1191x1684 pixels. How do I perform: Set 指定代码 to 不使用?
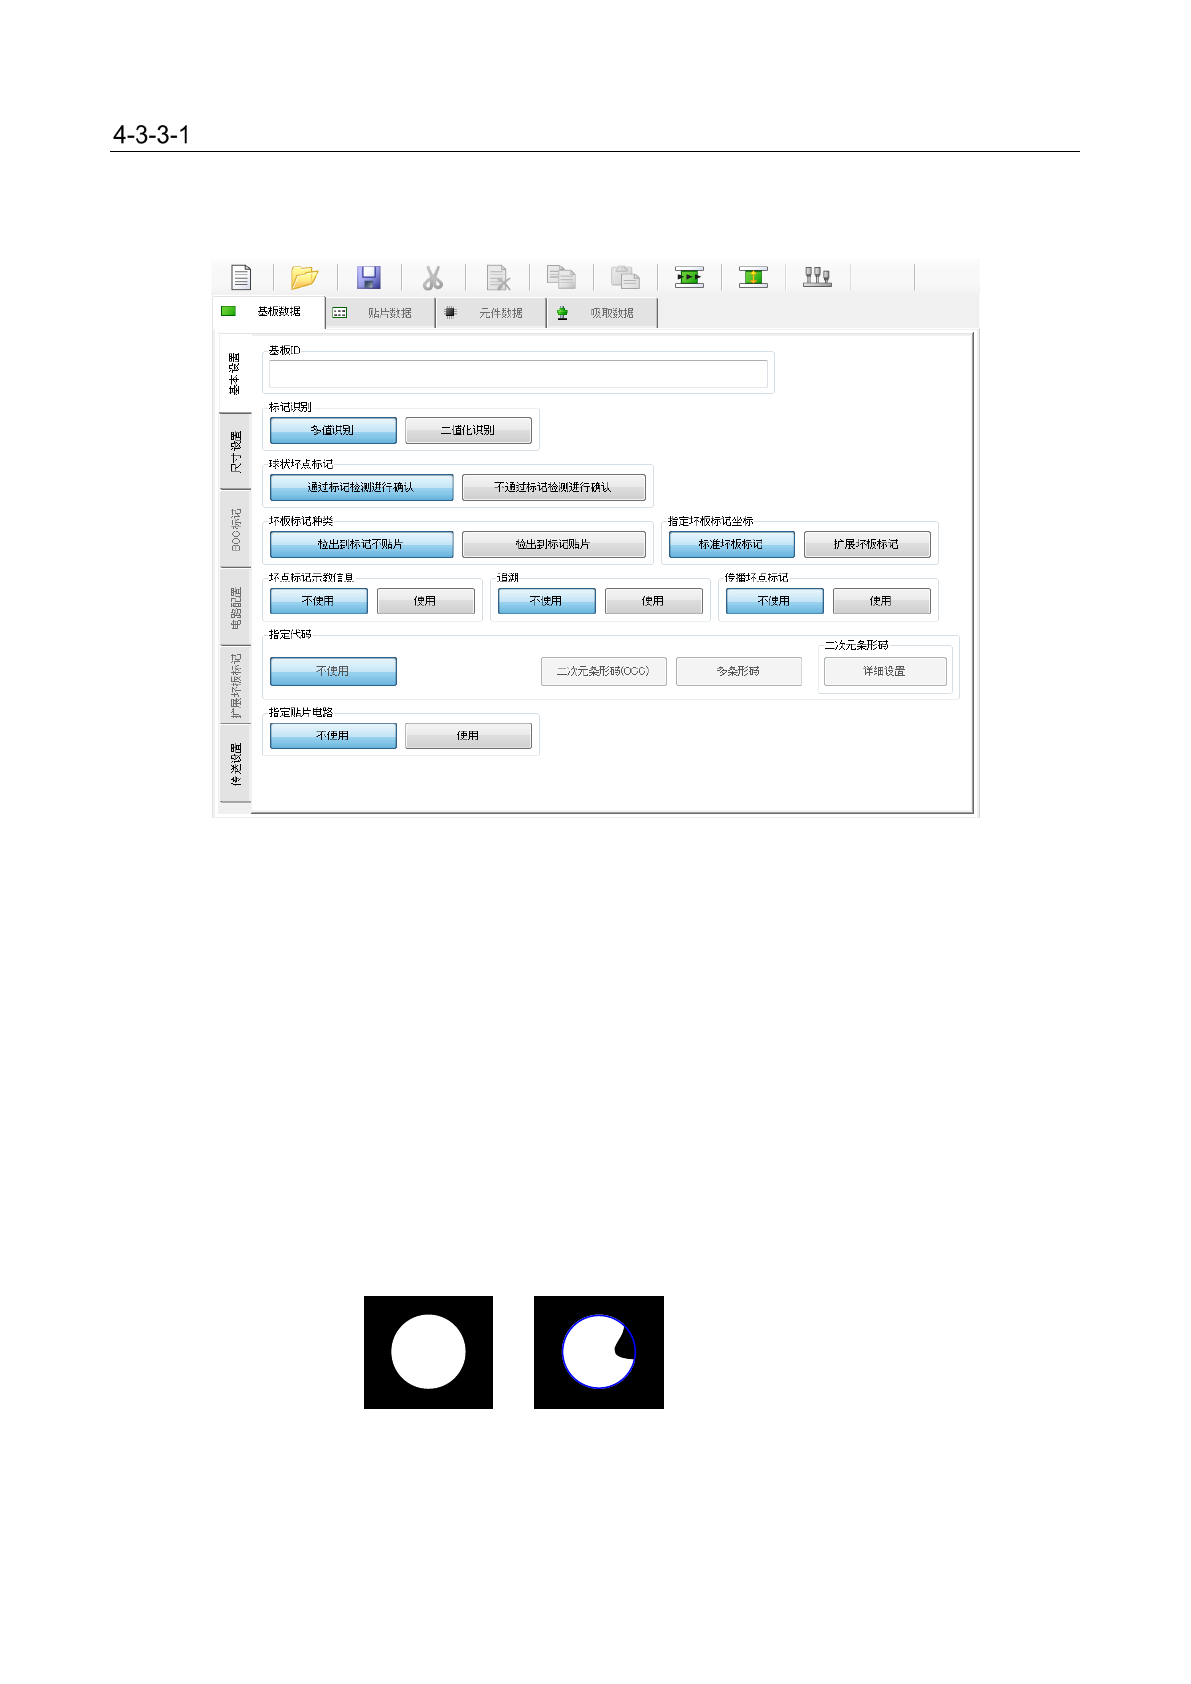tap(333, 671)
